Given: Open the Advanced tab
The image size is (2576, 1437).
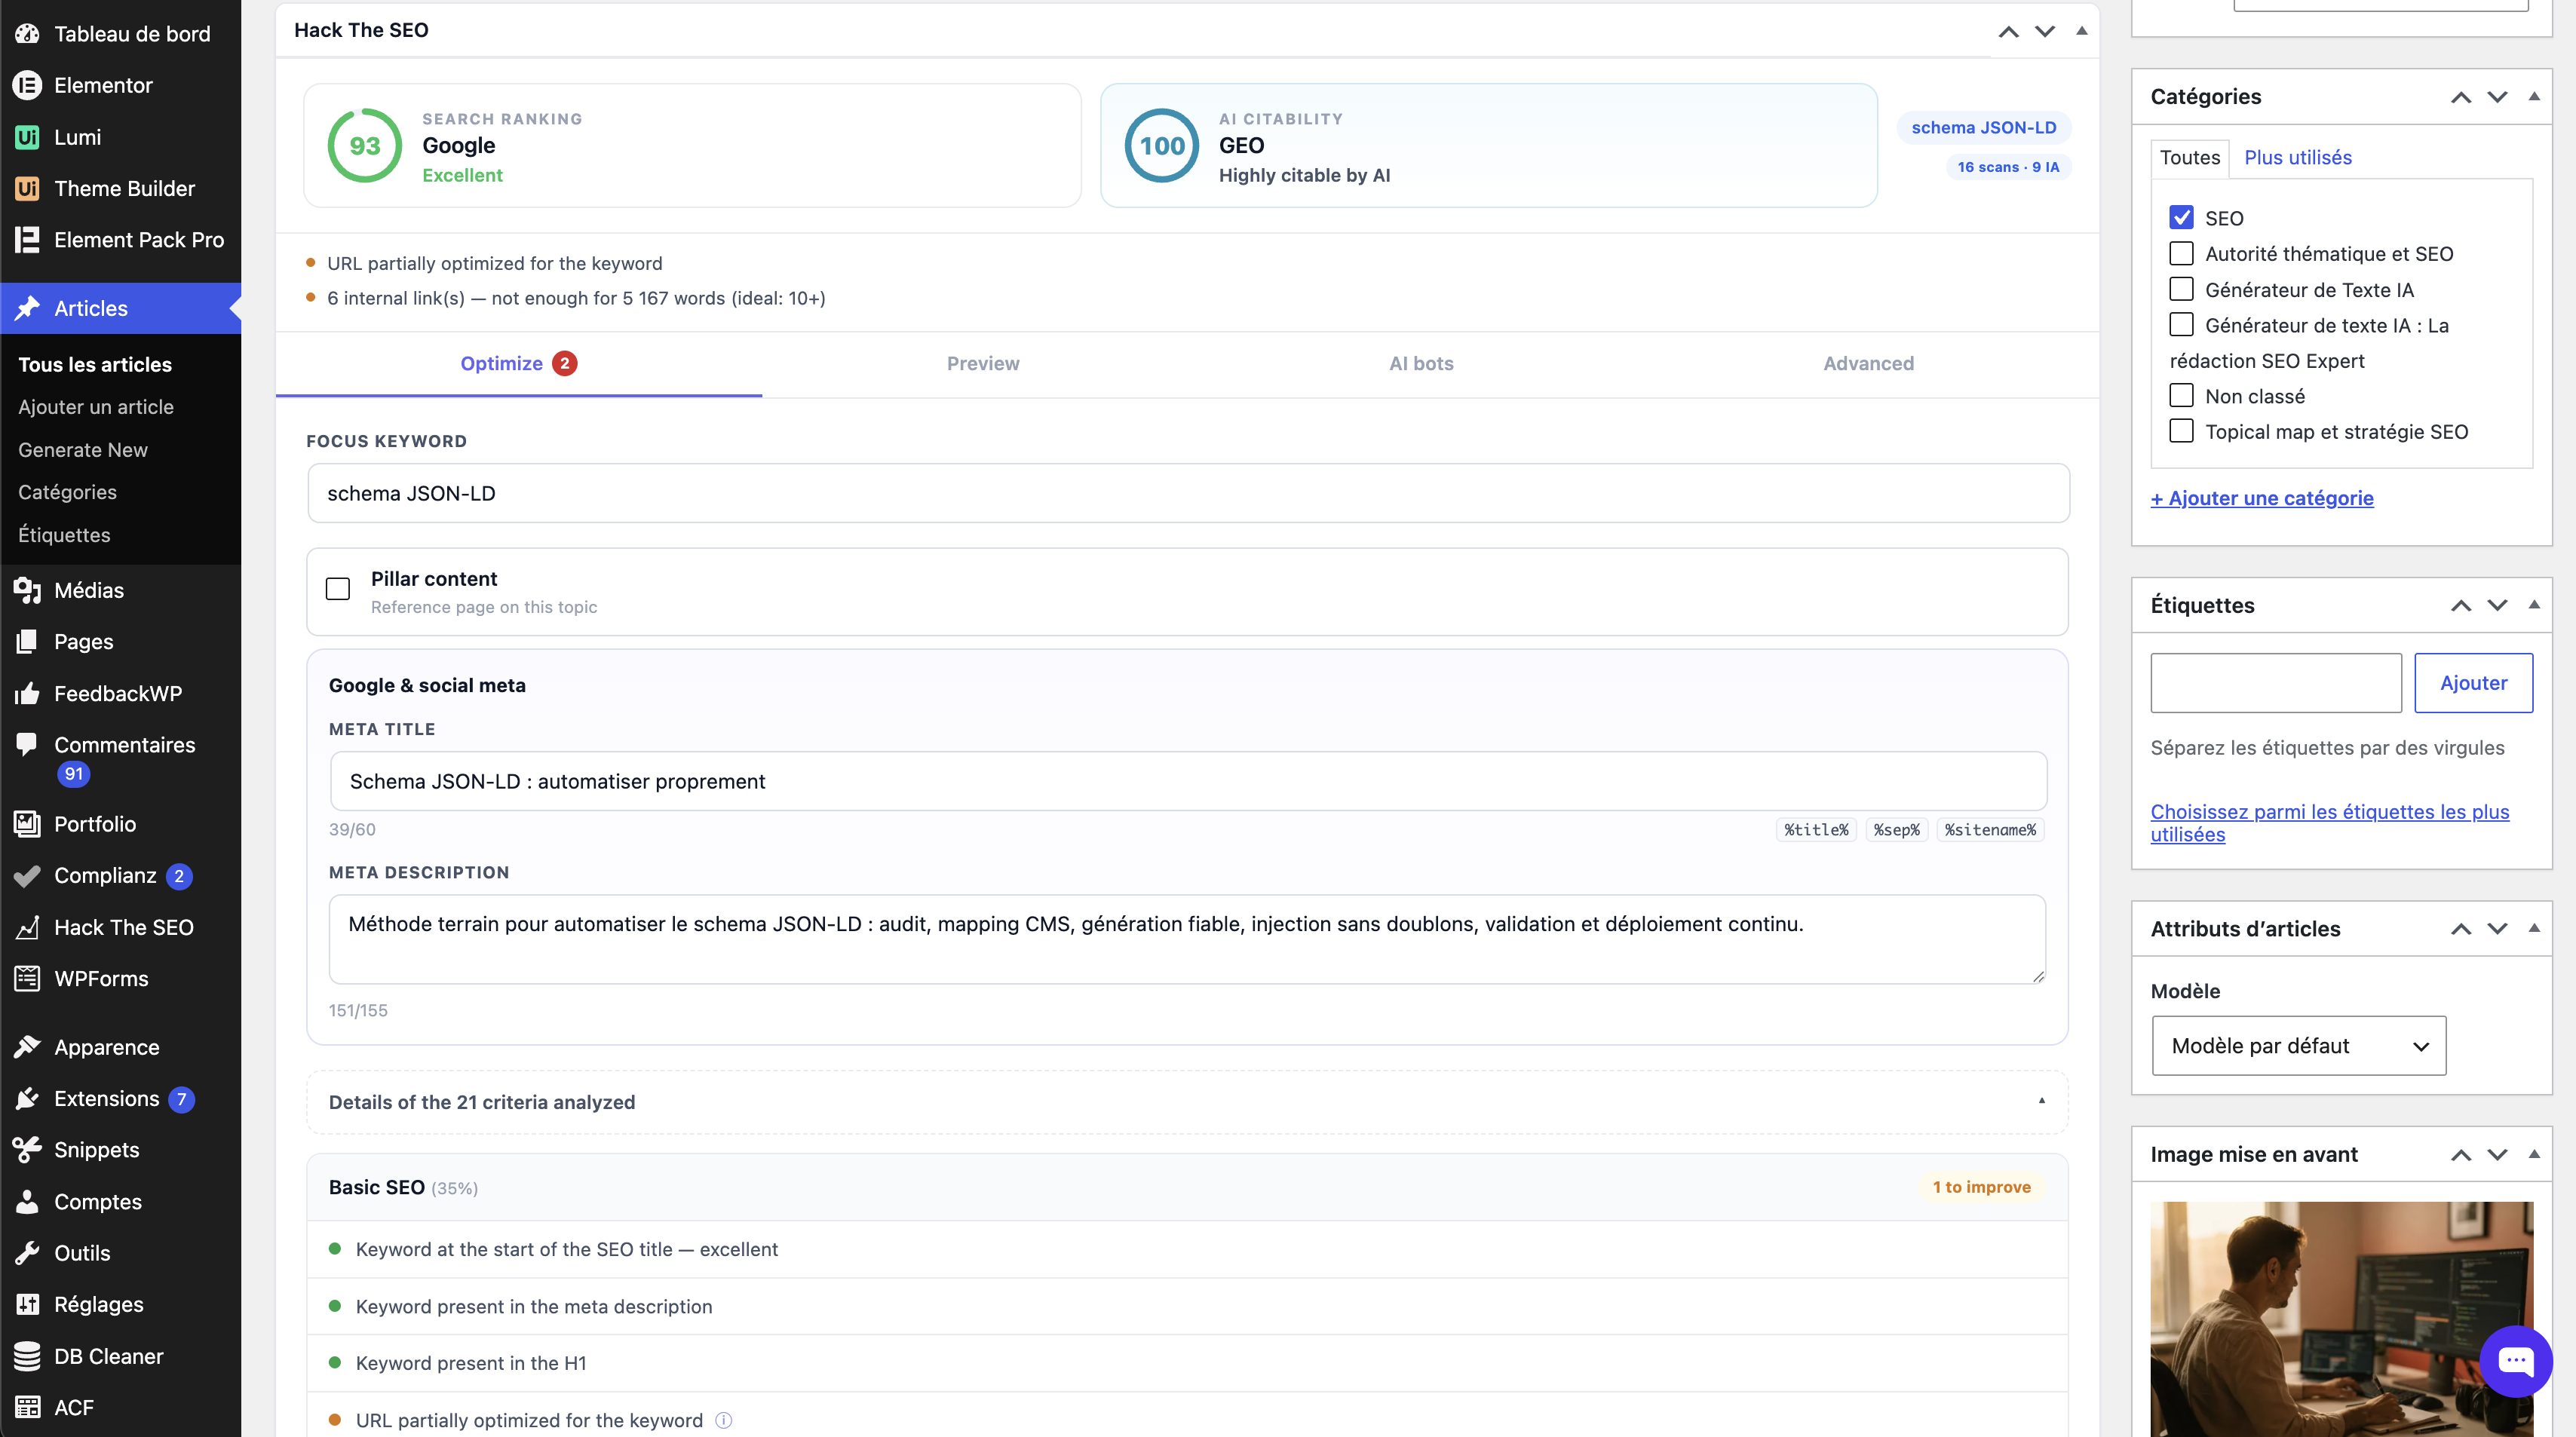Looking at the screenshot, I should 1868,364.
